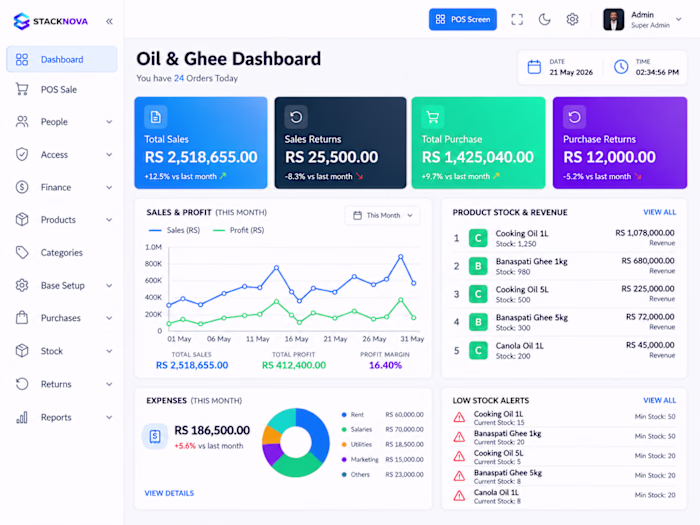Click the POS Sale cart icon
The image size is (700, 525).
click(x=22, y=89)
